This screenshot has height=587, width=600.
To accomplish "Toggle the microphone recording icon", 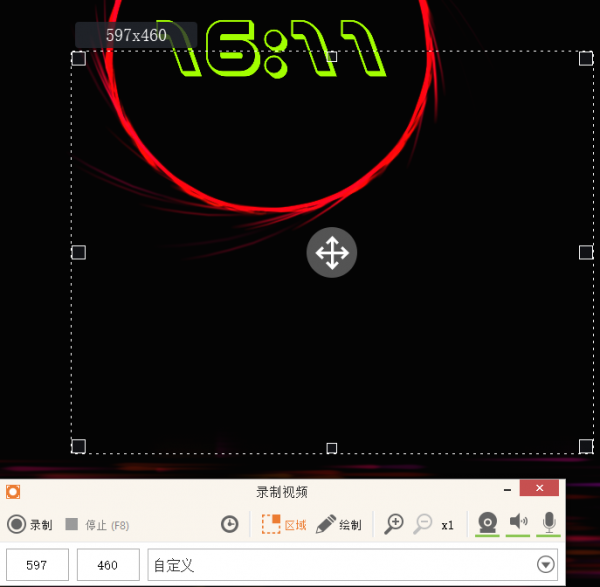I will coord(549,523).
